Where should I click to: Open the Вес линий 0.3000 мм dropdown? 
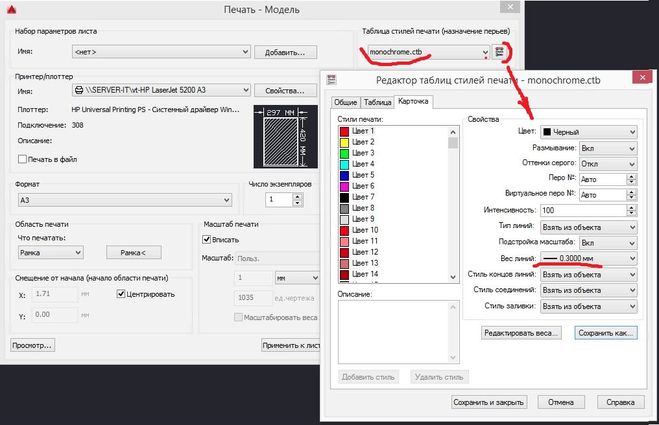click(x=631, y=258)
